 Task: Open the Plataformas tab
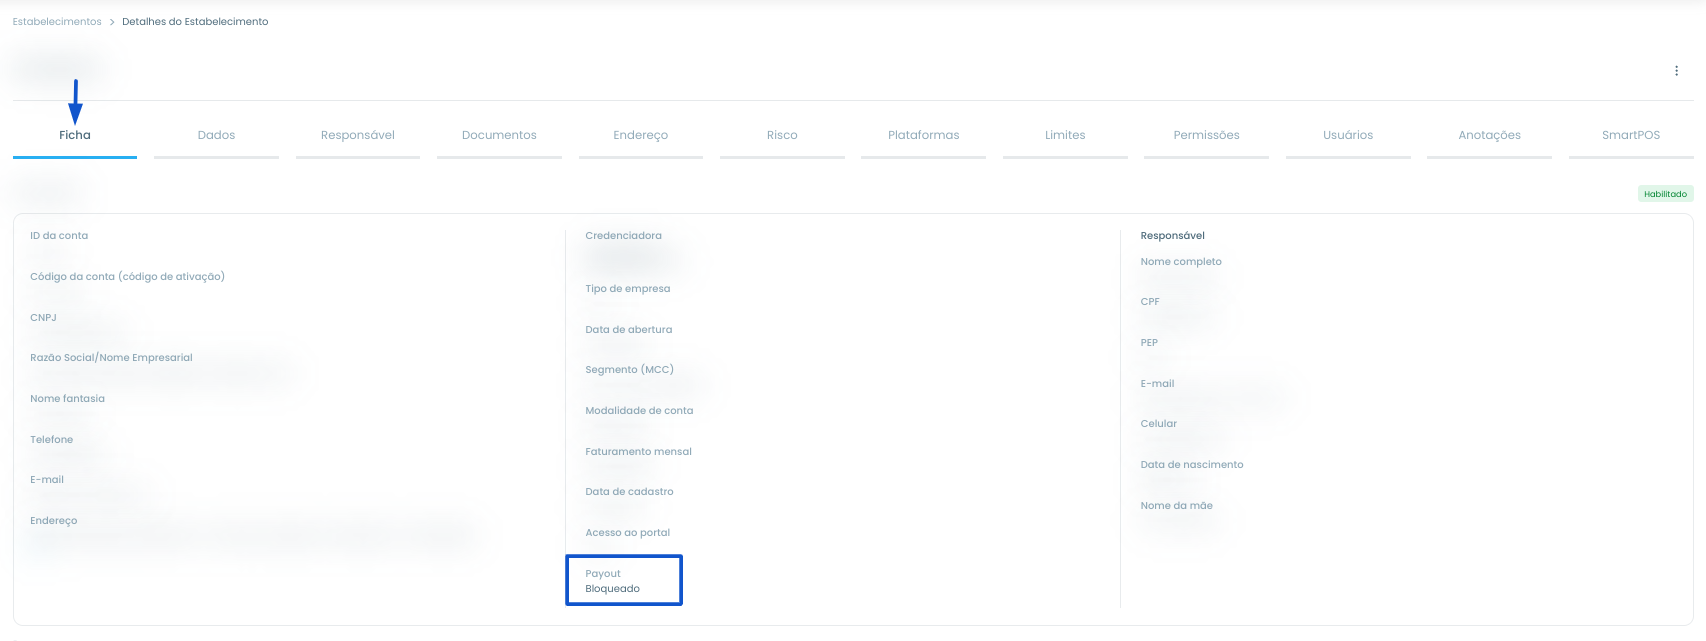point(924,135)
